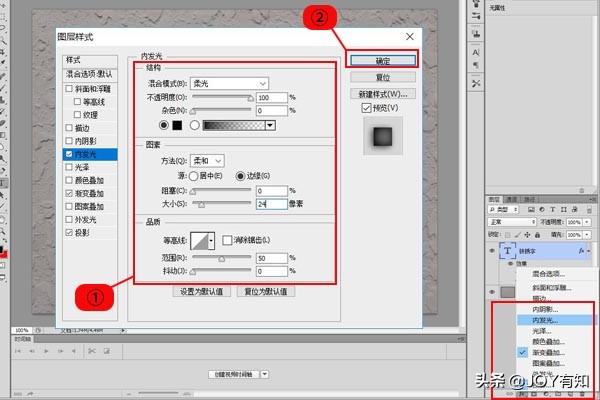
Task: Lock all padlock icon in Layers panel
Action: coord(537,235)
